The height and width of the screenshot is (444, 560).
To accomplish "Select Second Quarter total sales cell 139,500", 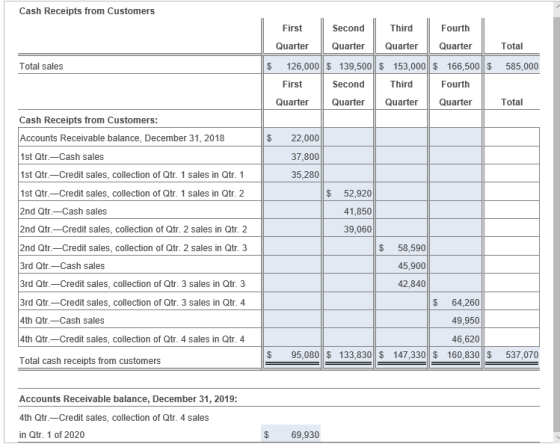I will (348, 66).
